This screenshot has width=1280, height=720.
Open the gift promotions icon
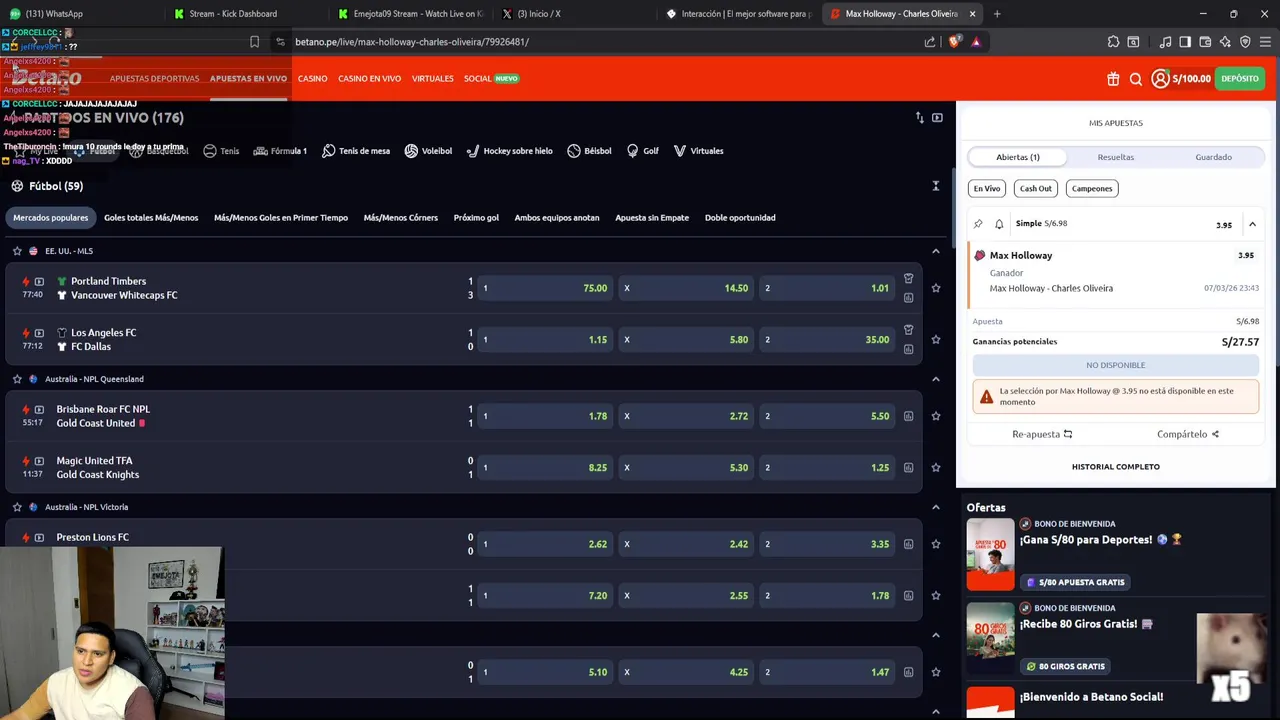pos(1113,79)
